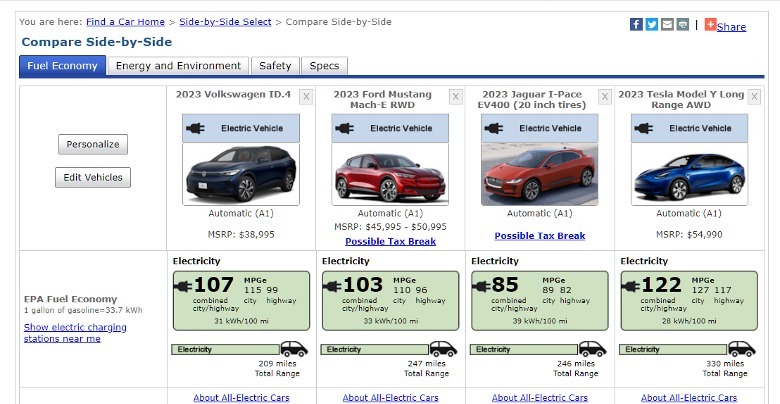Click plug icon beside 107 MPGe
The image size is (780, 404).
183,287
